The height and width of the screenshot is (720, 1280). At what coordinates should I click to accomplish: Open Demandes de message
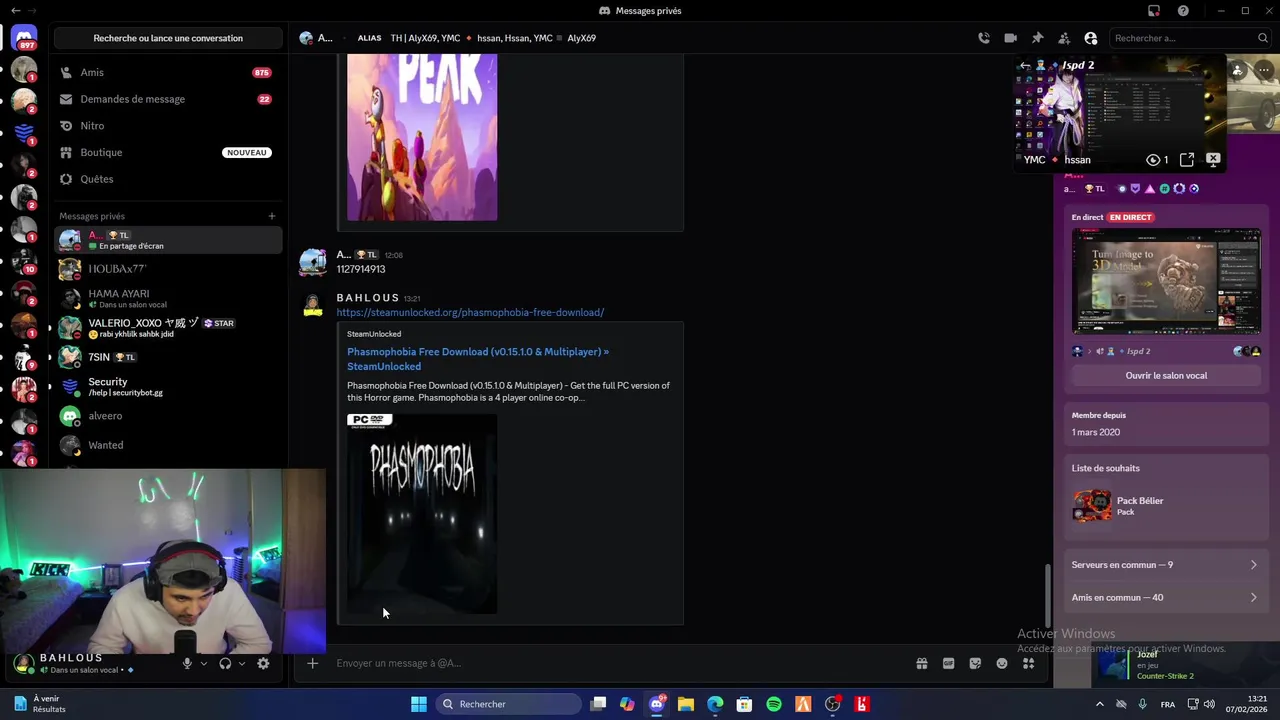click(x=168, y=99)
